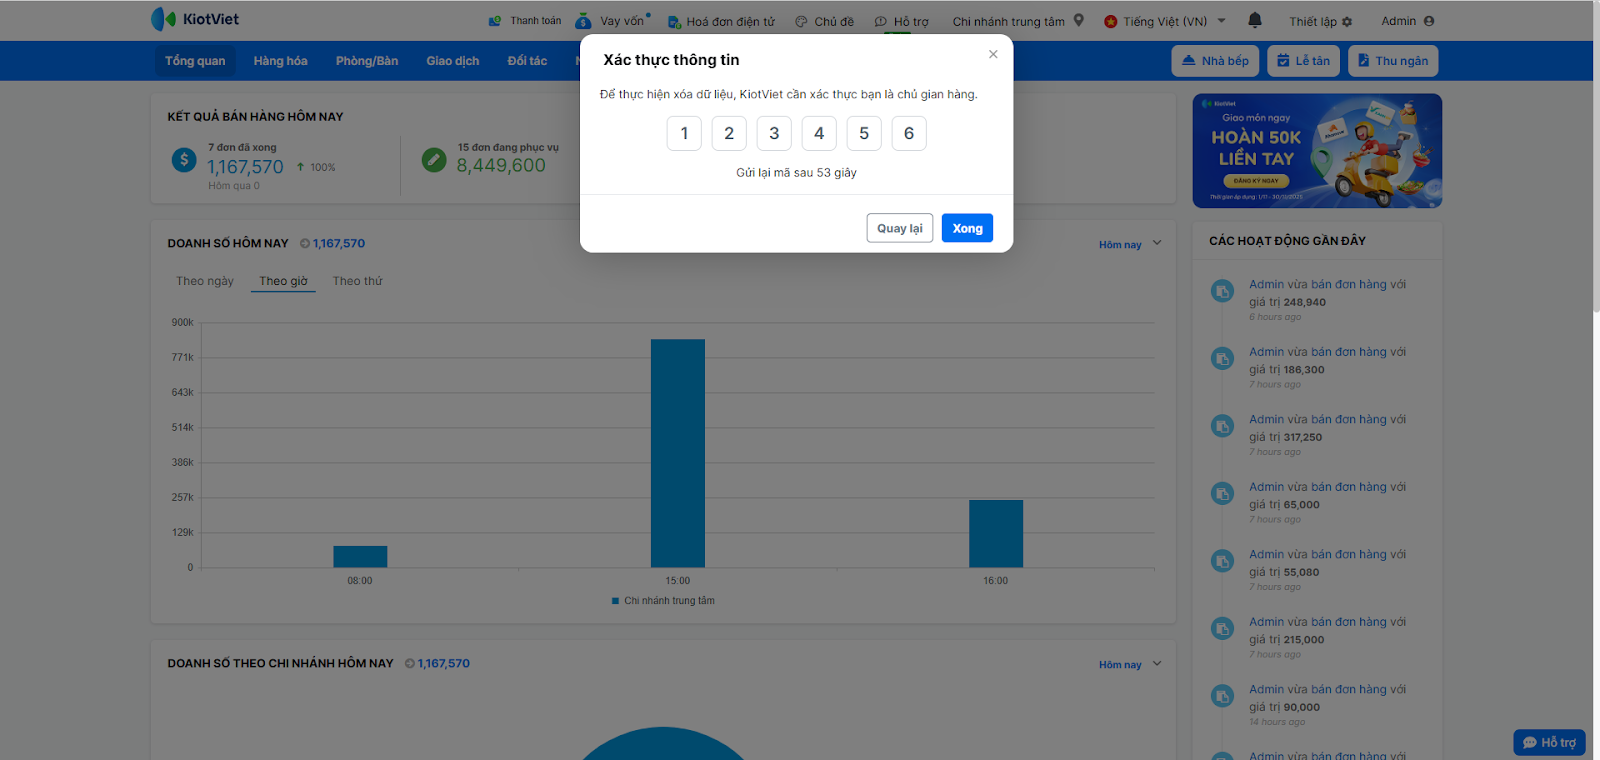Open Hoá đơn điện tử
This screenshot has width=1600, height=760.
click(721, 21)
